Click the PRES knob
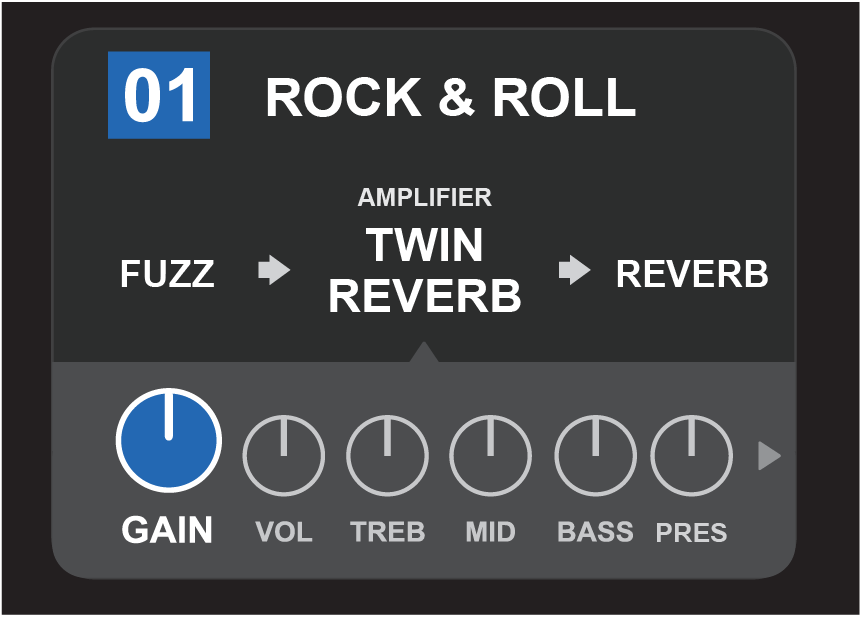 coord(691,456)
